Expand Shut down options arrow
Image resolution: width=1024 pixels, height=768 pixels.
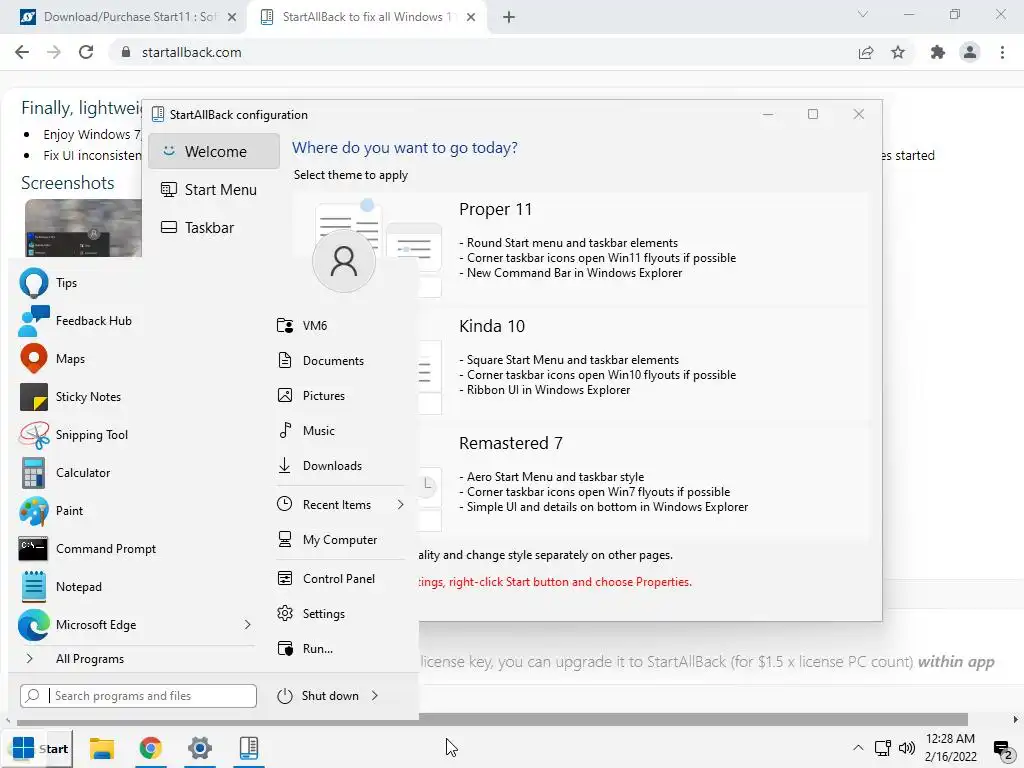[x=375, y=696]
